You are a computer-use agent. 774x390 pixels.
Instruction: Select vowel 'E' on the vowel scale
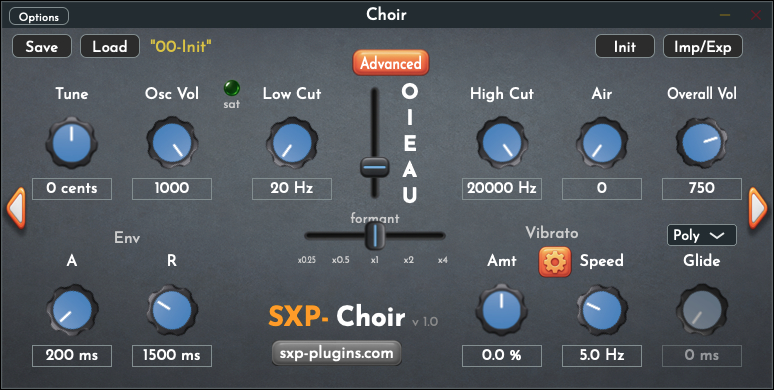(410, 144)
